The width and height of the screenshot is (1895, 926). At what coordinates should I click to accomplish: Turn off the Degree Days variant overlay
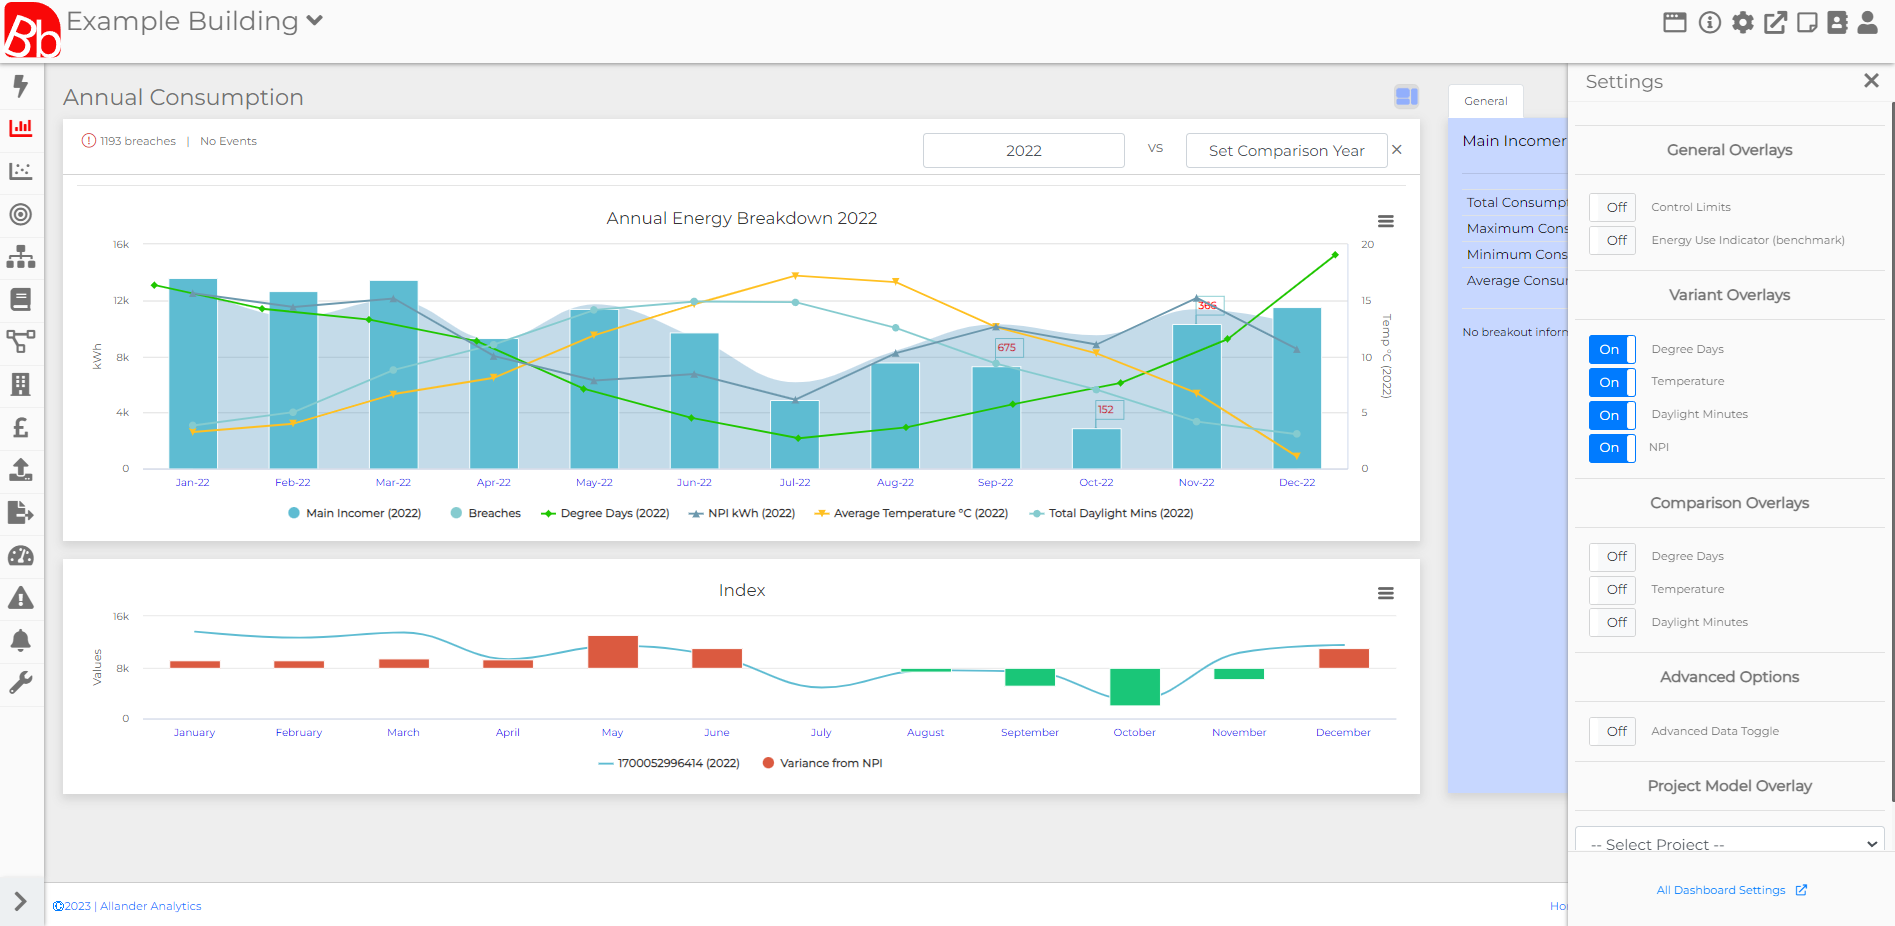point(1610,349)
